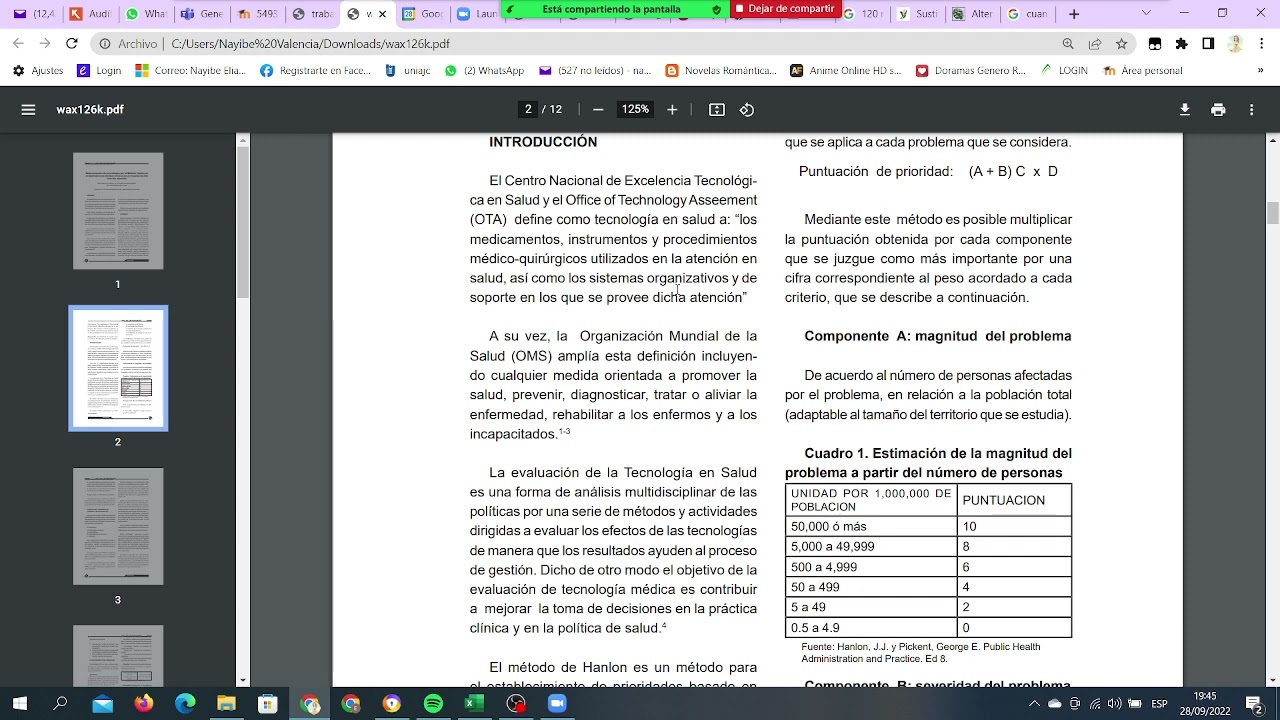Viewport: 1280px width, 720px height.
Task: Open Zoom from the taskbar
Action: click(x=557, y=704)
